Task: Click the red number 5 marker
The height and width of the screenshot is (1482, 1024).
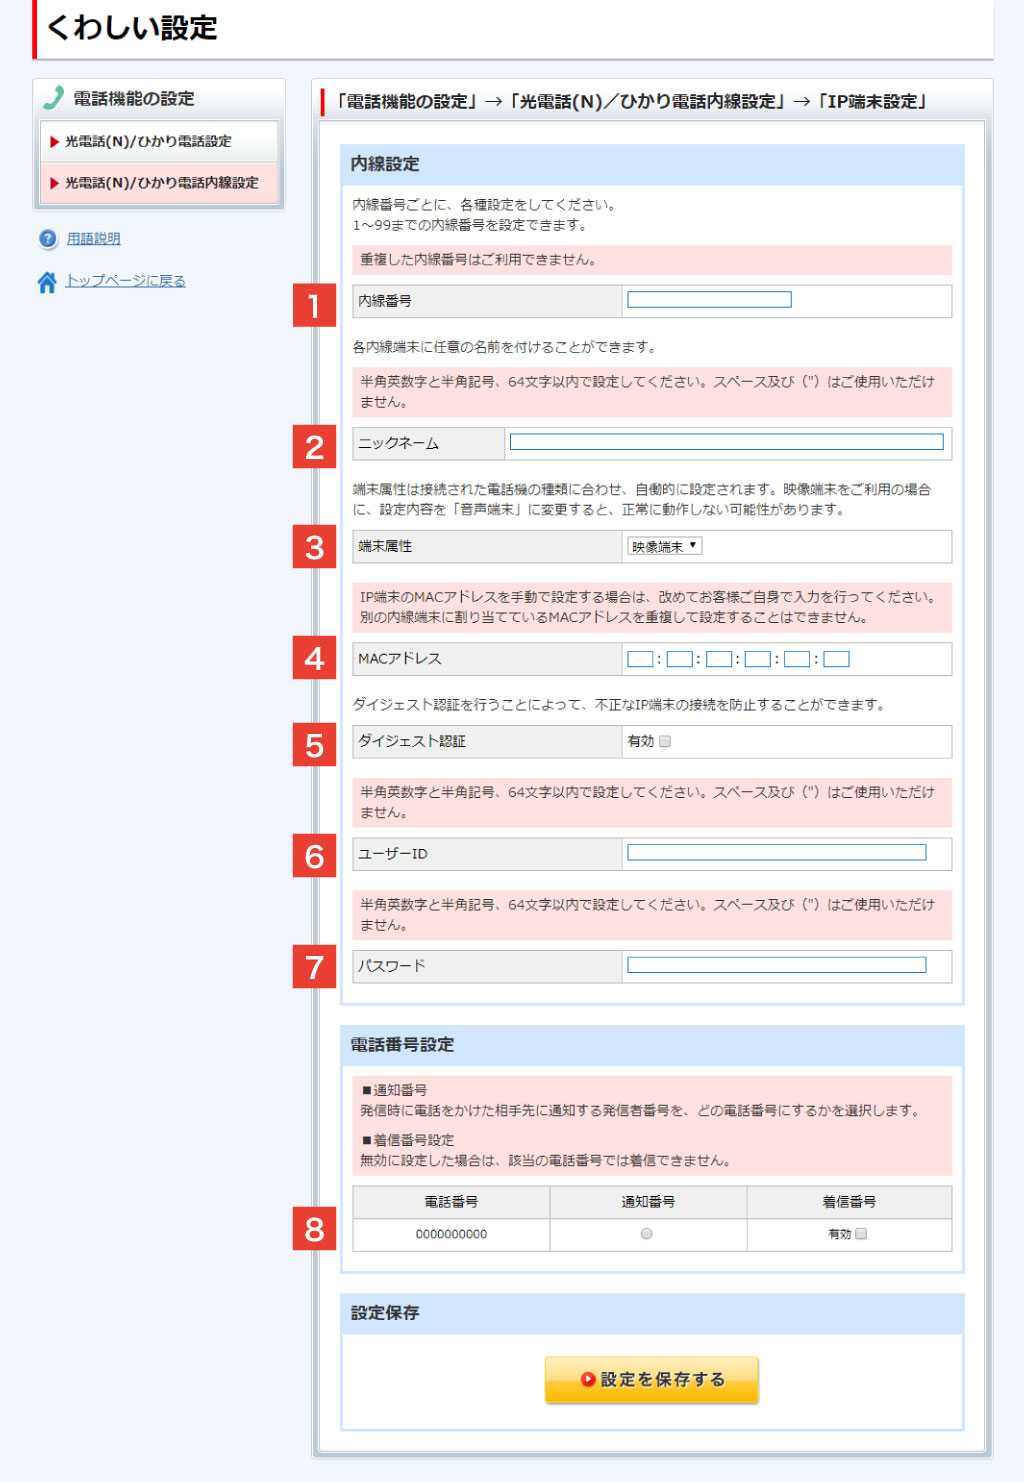Action: [314, 745]
